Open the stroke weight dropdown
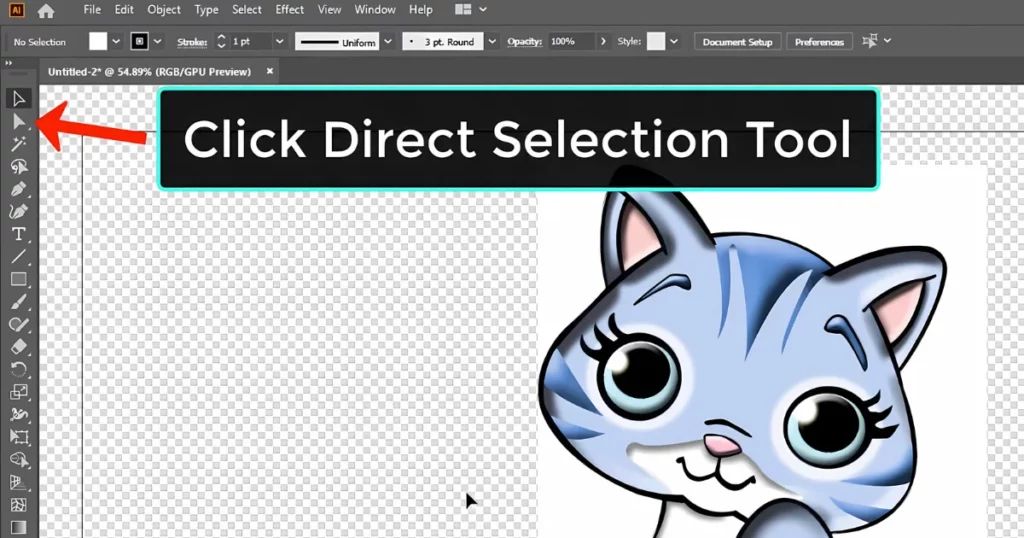Image resolution: width=1024 pixels, height=538 pixels. 280,42
